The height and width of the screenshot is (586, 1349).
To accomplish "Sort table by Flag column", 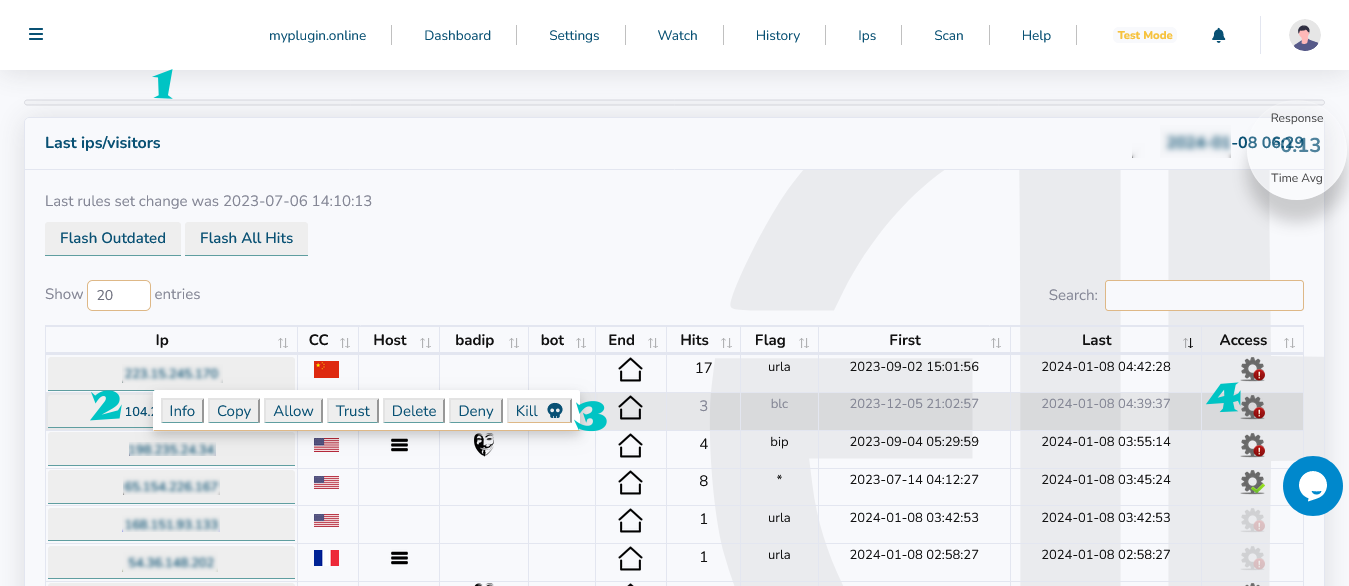I will pos(779,340).
